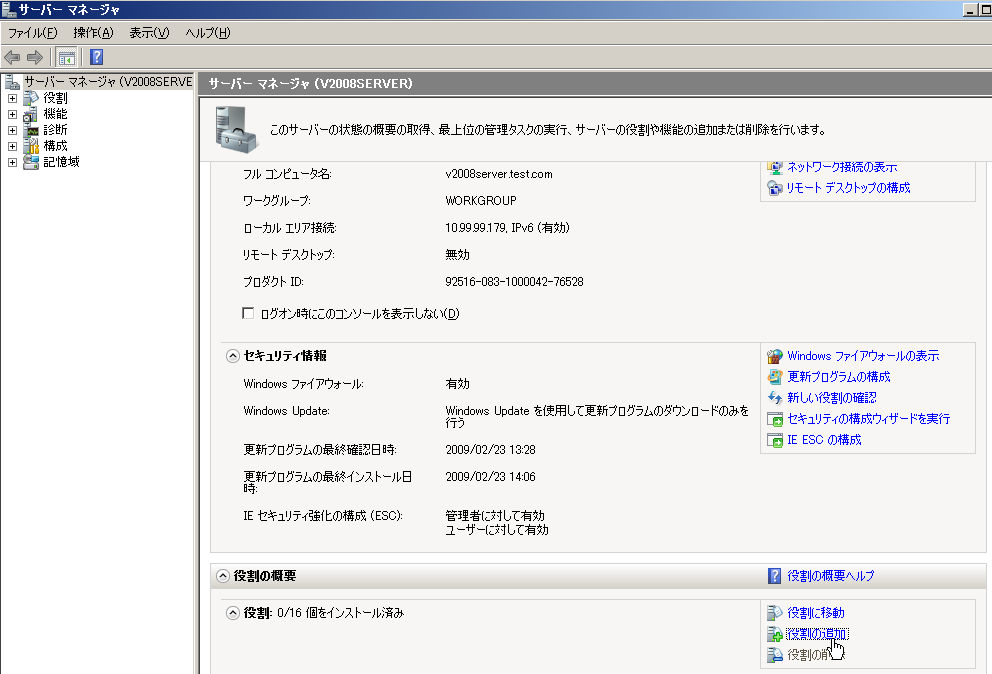Select 記憶域 in the tree

coord(61,162)
